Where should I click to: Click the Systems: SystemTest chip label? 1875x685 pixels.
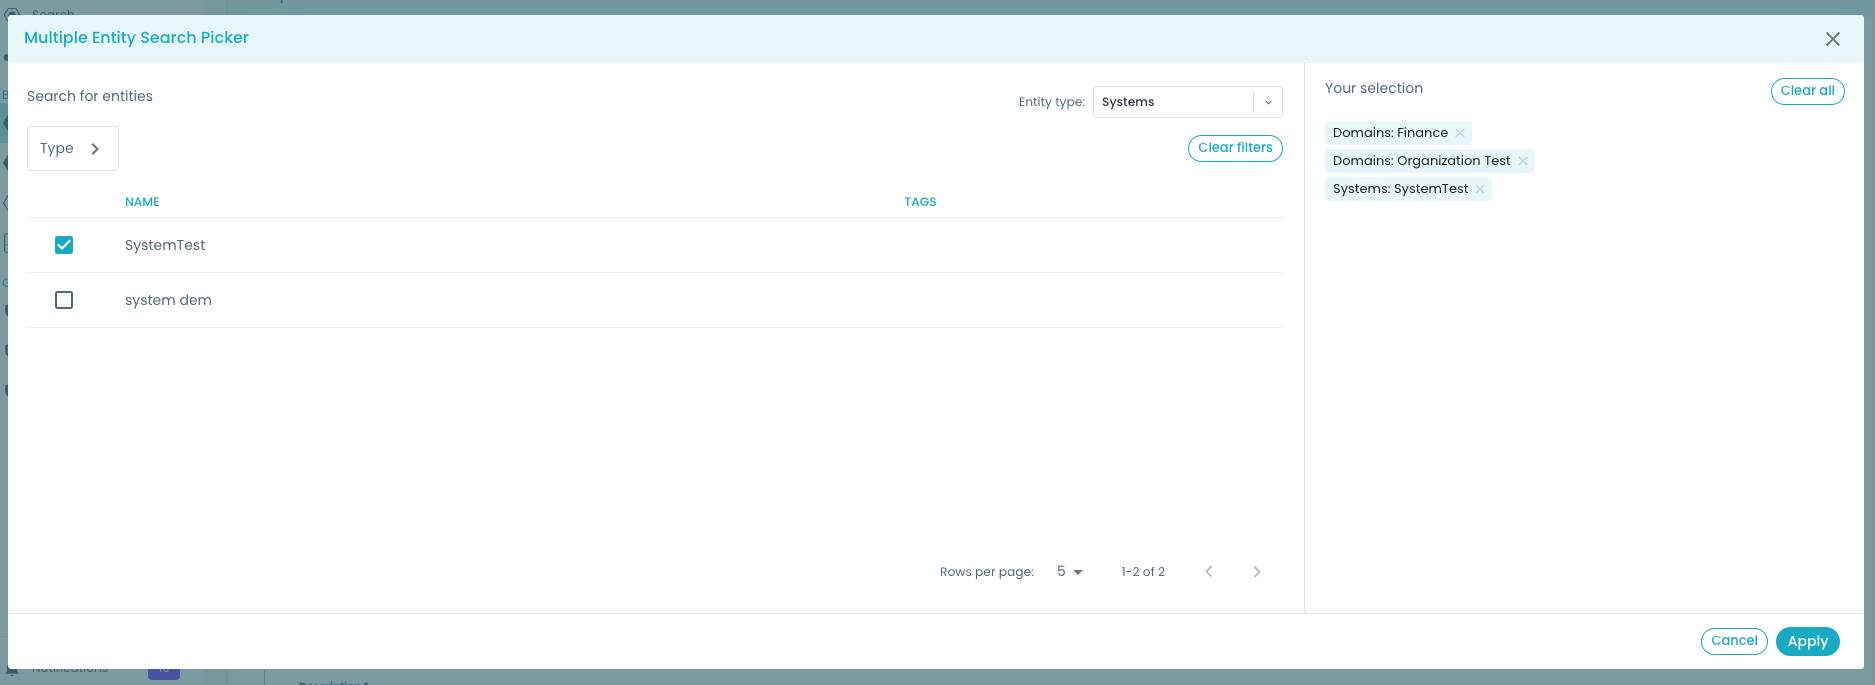click(x=1400, y=189)
